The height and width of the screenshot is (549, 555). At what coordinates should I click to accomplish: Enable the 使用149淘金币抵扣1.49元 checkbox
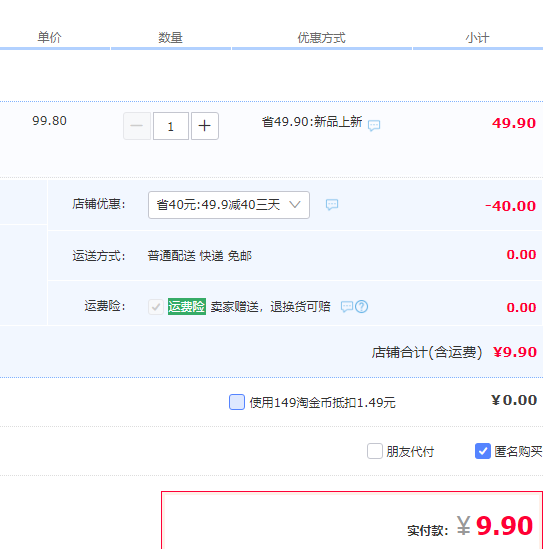(x=237, y=402)
